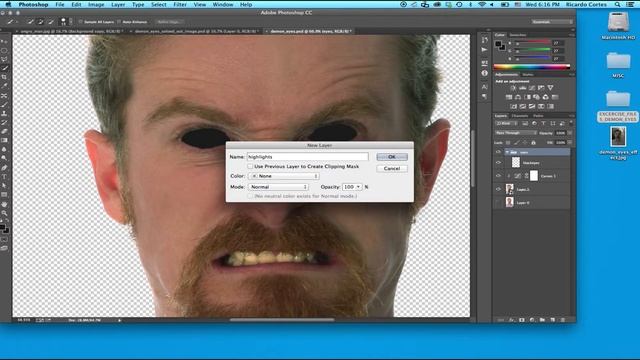Open Spotlight search in menu bar
This screenshot has height=360, width=640.
click(618, 4)
